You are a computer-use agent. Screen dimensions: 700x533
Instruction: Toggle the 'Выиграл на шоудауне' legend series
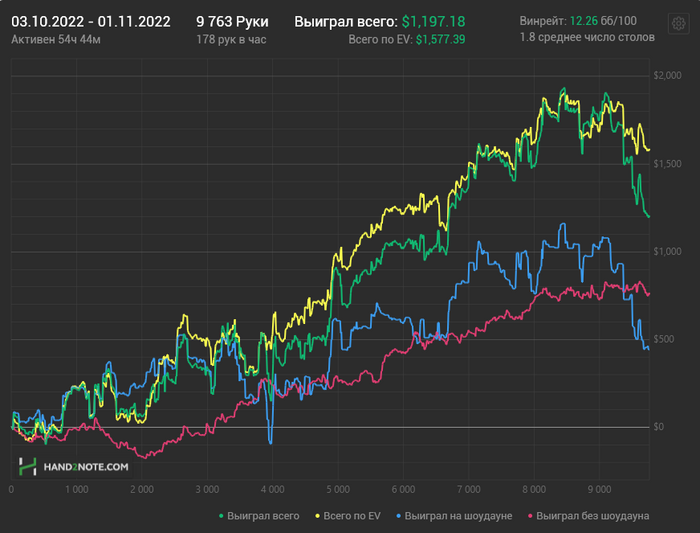[454, 516]
